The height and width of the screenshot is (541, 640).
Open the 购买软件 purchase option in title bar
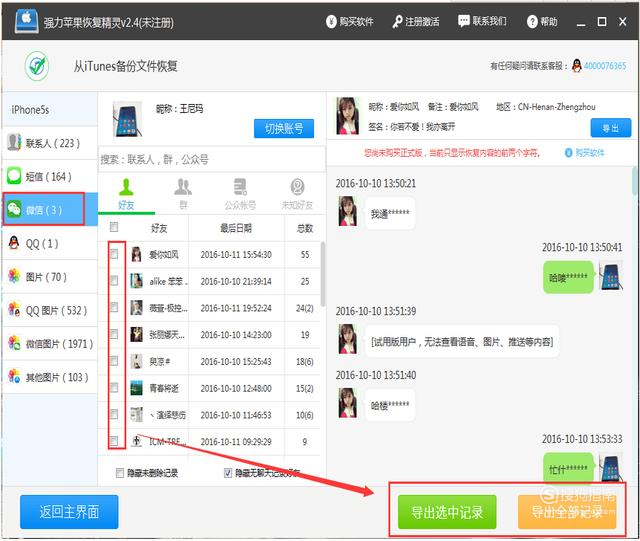tap(349, 22)
